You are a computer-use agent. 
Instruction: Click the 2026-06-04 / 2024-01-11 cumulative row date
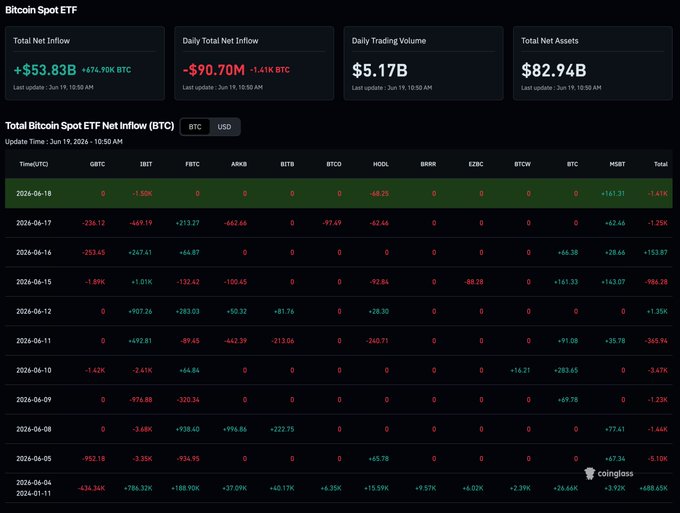[34, 488]
